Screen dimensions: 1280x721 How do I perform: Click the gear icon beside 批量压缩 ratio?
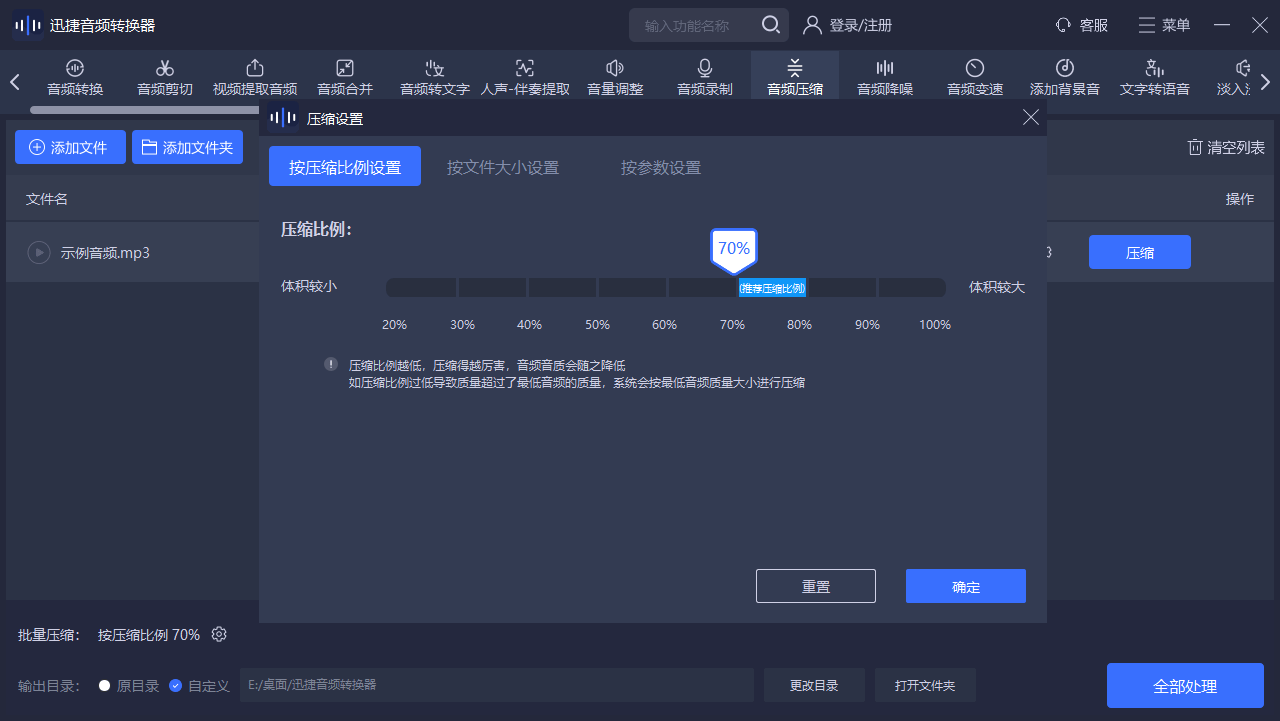click(220, 635)
